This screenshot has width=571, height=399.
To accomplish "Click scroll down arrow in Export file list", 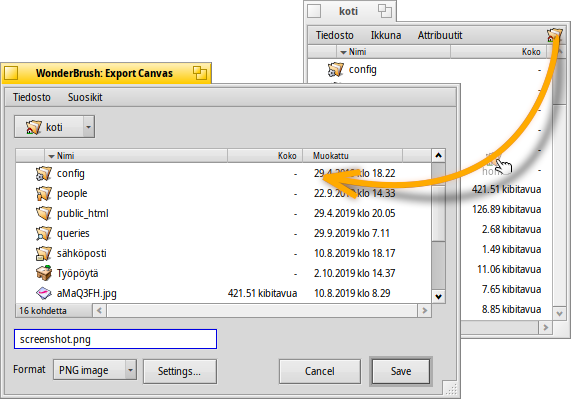I will 438,296.
